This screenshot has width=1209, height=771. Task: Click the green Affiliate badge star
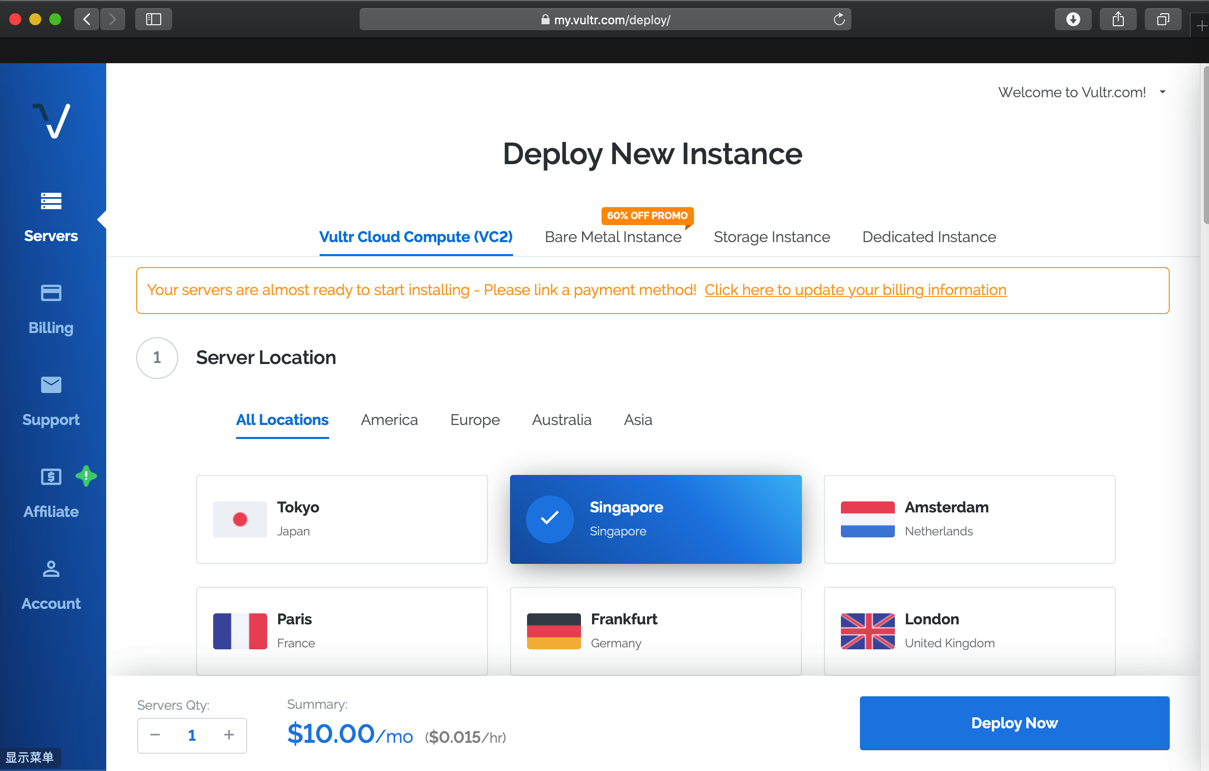point(86,476)
